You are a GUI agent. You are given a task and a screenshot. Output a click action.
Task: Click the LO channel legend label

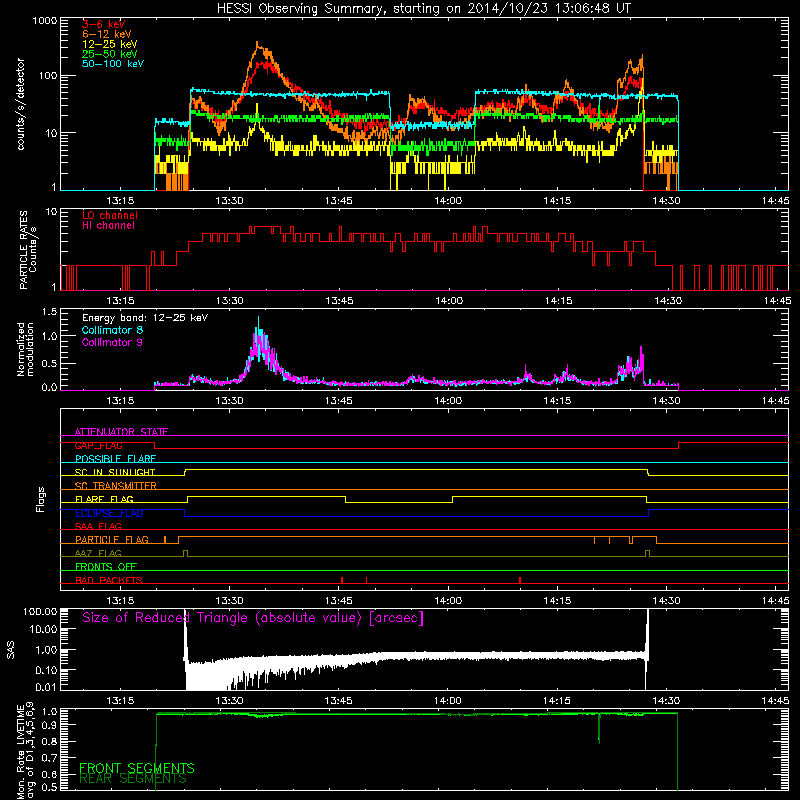click(110, 215)
